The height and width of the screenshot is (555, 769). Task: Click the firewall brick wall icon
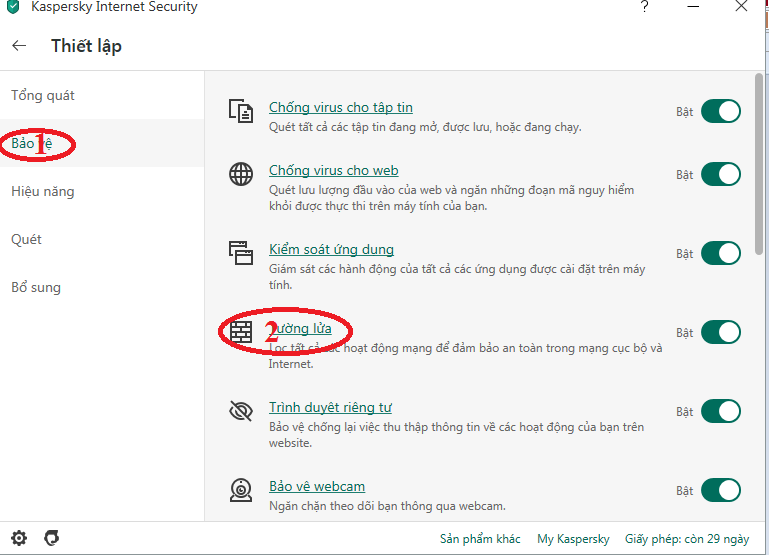(x=241, y=332)
